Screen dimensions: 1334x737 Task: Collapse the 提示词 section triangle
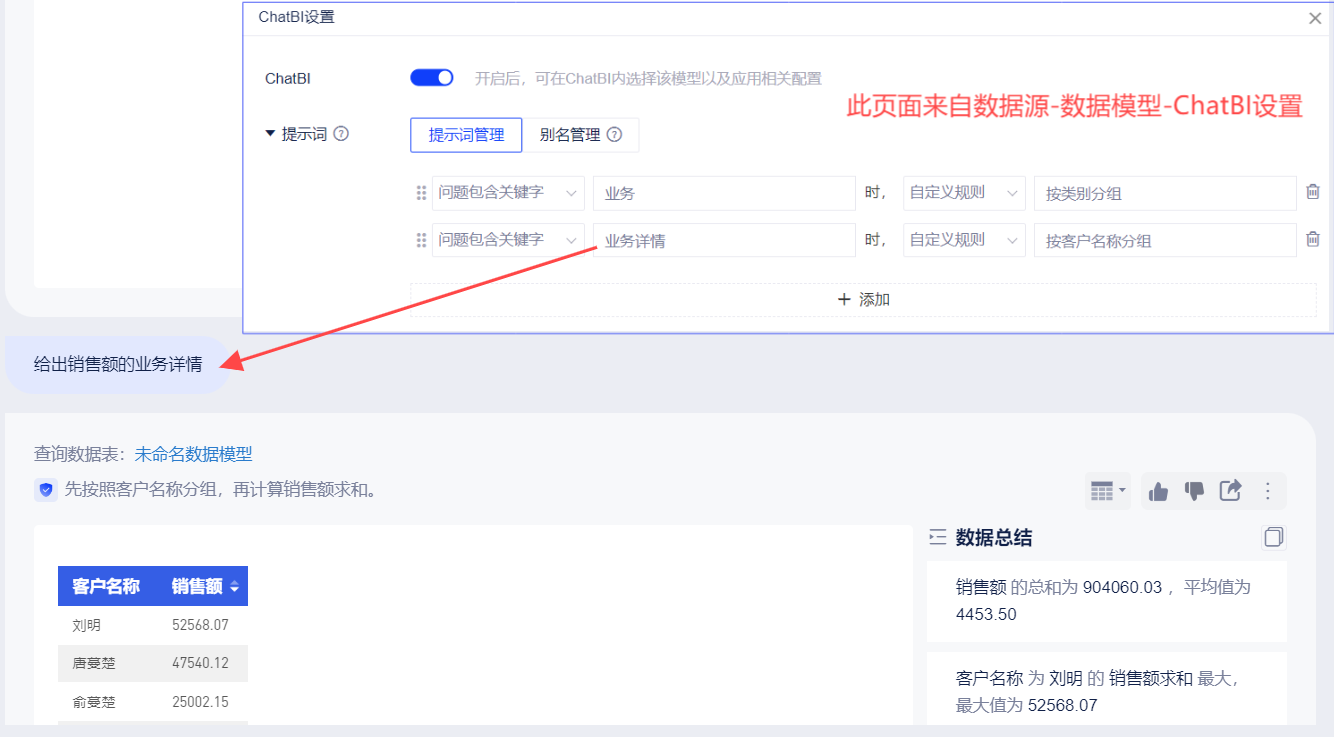[270, 134]
